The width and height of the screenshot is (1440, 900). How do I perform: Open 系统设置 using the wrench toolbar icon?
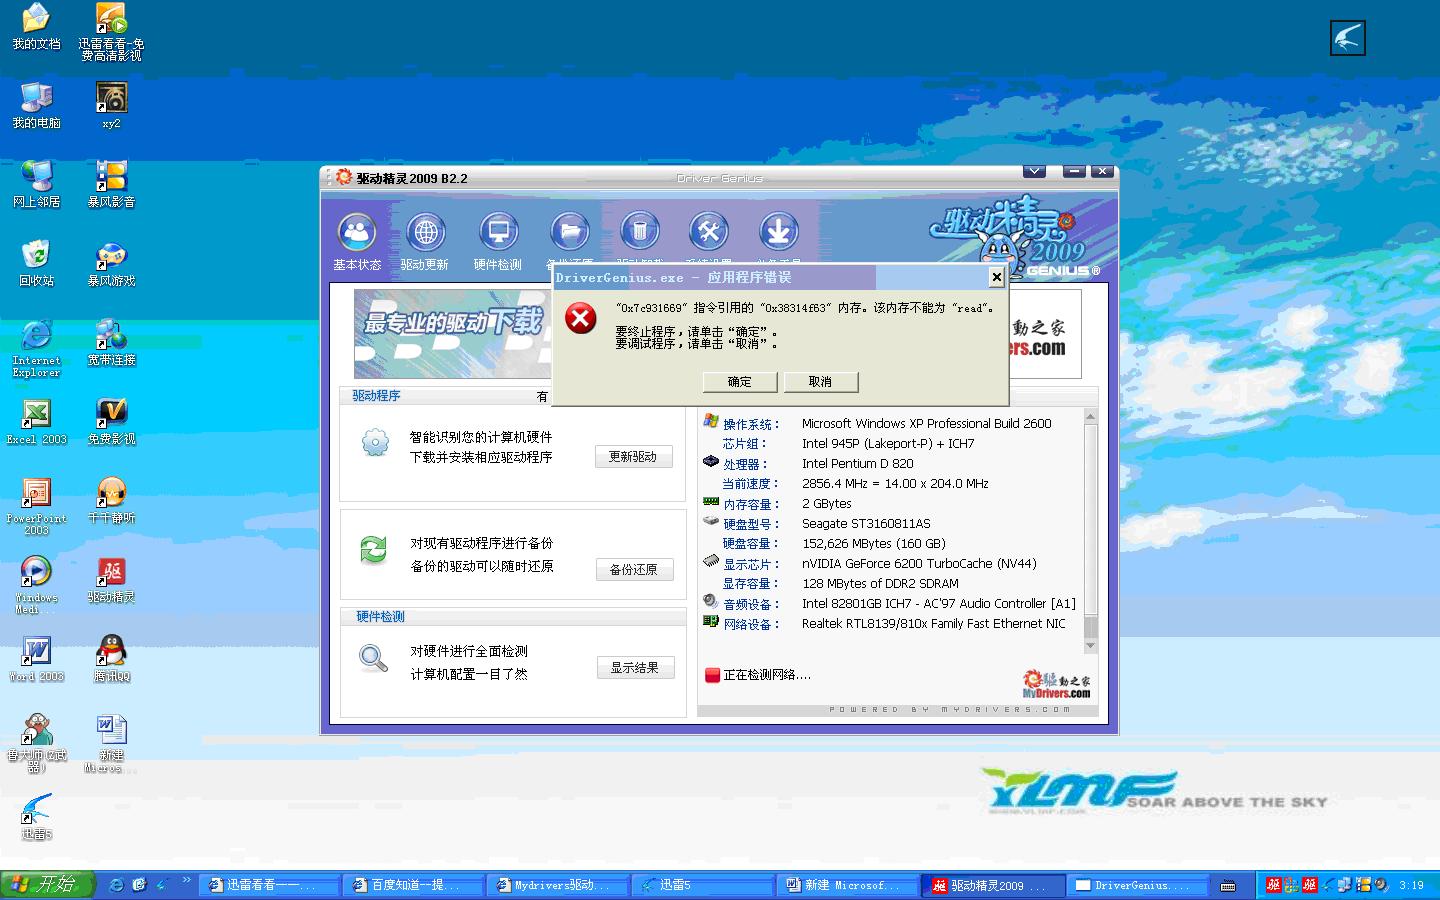coord(709,232)
